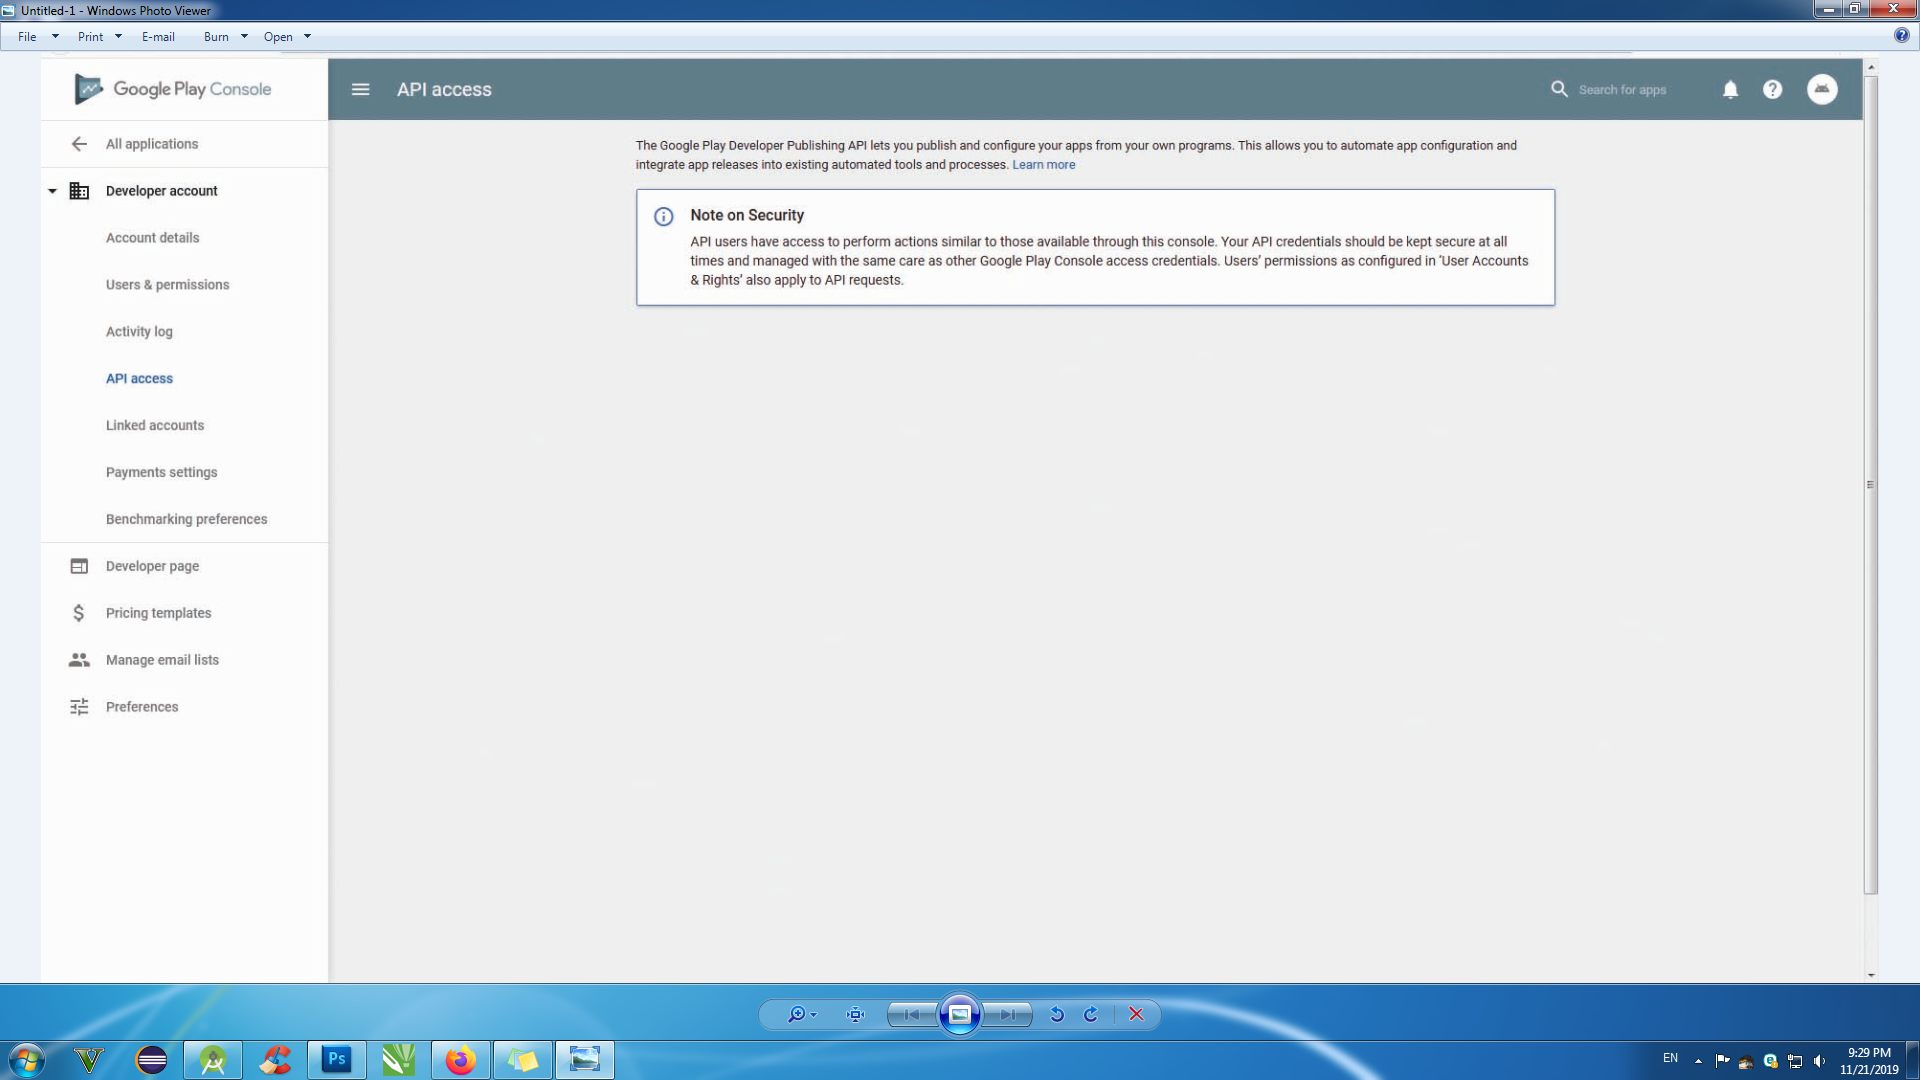Image resolution: width=1920 pixels, height=1080 pixels.
Task: Open Firefox from the taskbar
Action: 460,1060
